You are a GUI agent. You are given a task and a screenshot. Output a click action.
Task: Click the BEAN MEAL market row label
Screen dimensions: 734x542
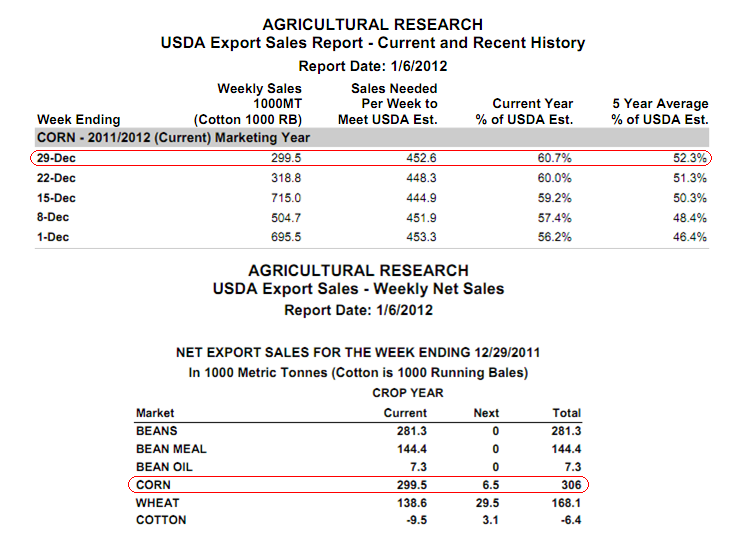(x=171, y=449)
